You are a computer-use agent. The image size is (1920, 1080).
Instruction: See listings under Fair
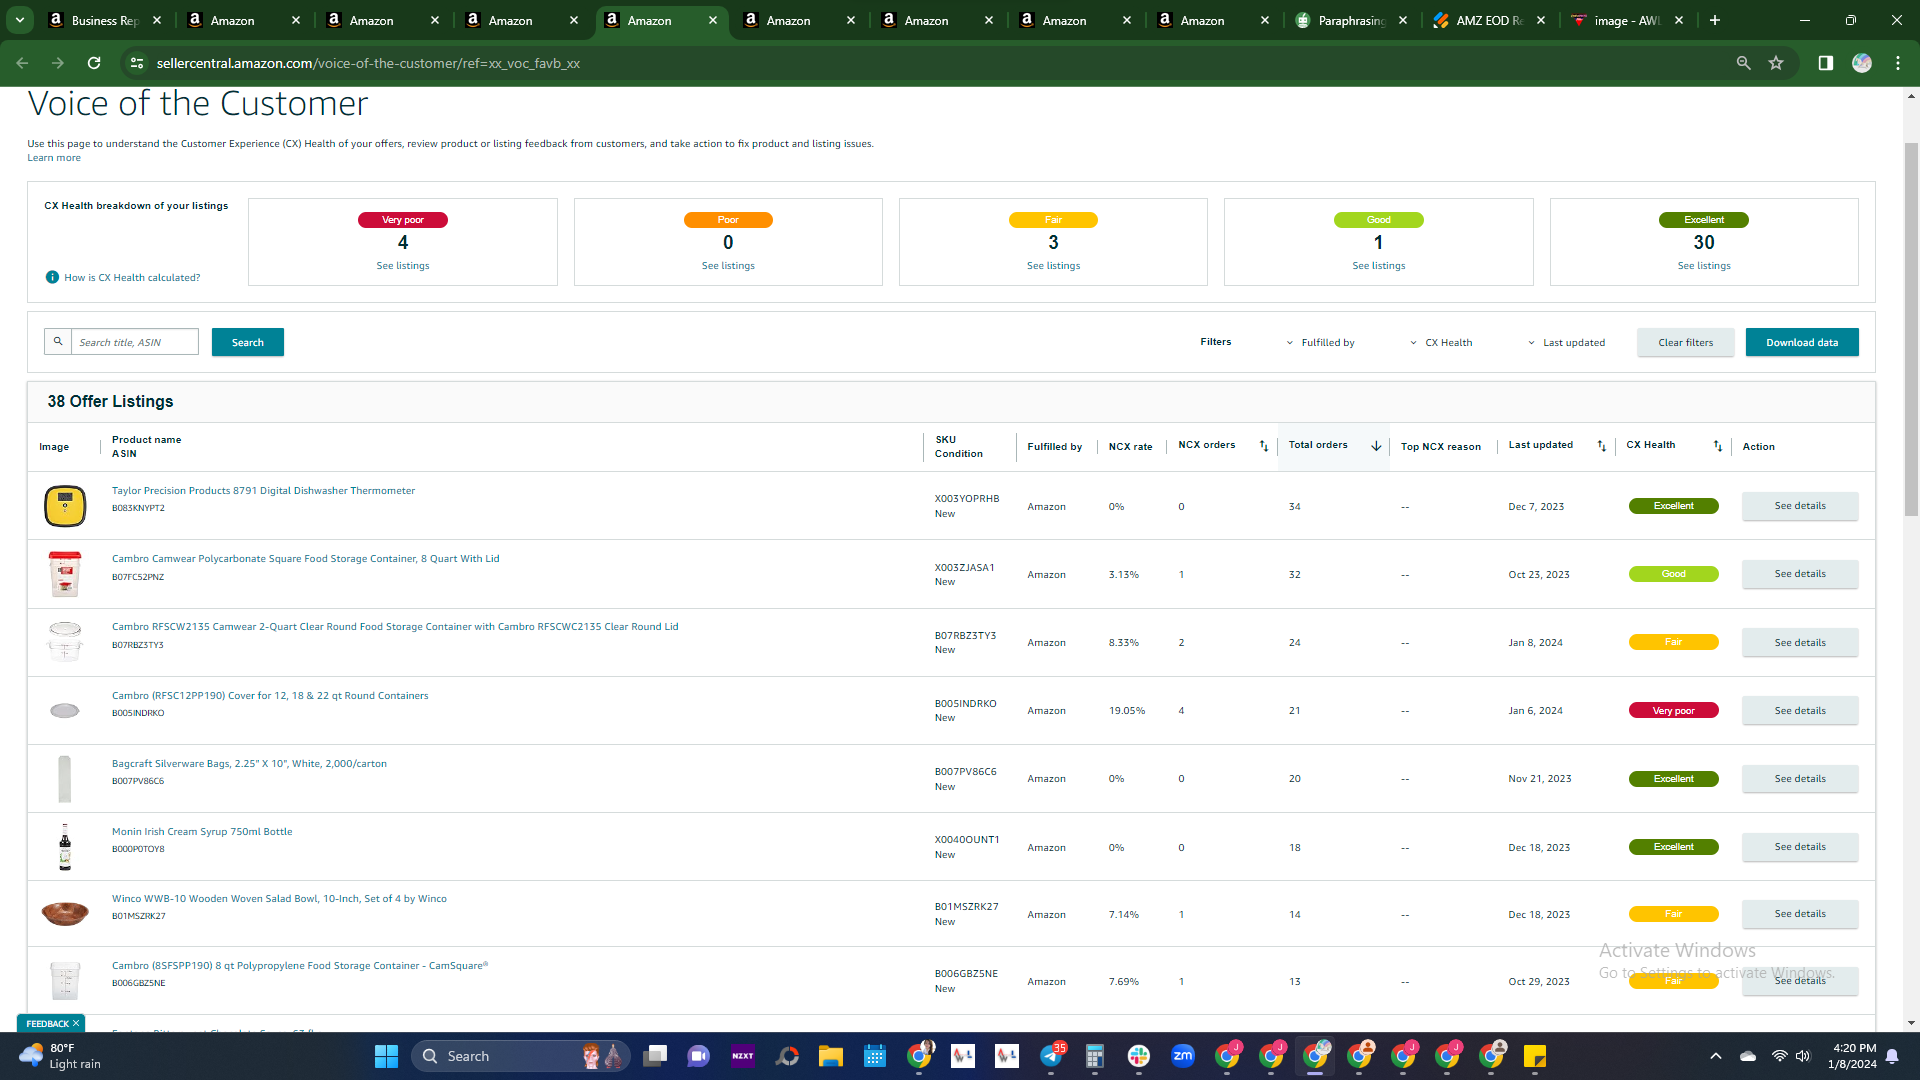click(x=1053, y=266)
